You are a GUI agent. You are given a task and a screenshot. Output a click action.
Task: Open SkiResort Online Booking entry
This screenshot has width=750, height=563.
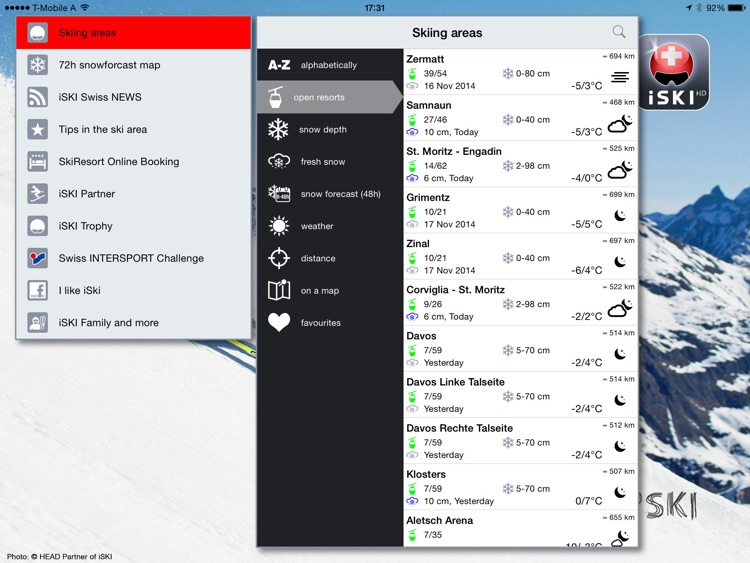point(133,162)
